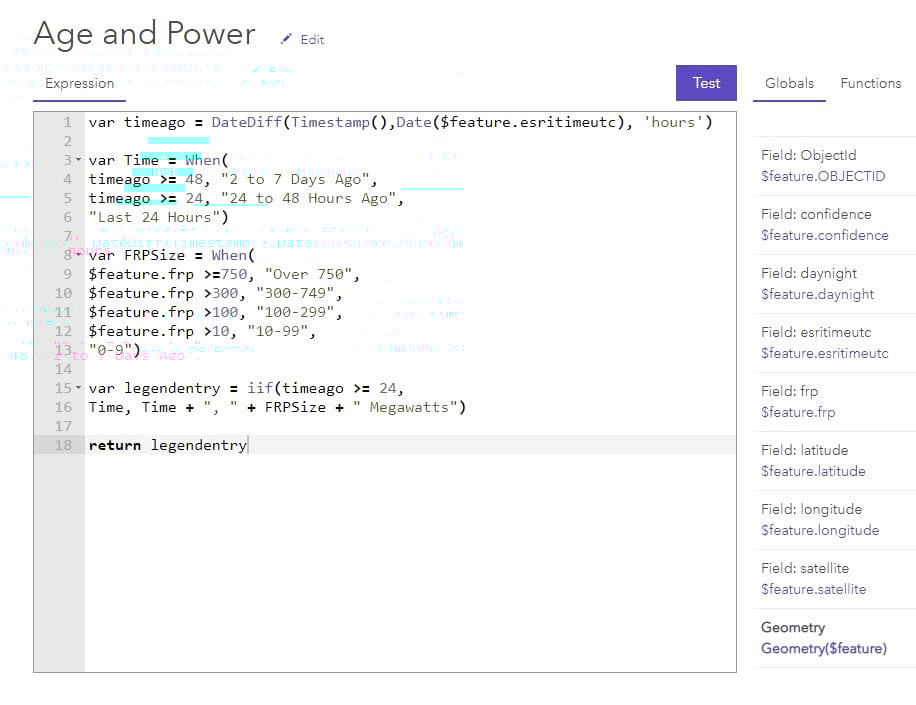Collapse the legendentry fold arrow at line 15
The height and width of the screenshot is (705, 916).
click(x=78, y=388)
